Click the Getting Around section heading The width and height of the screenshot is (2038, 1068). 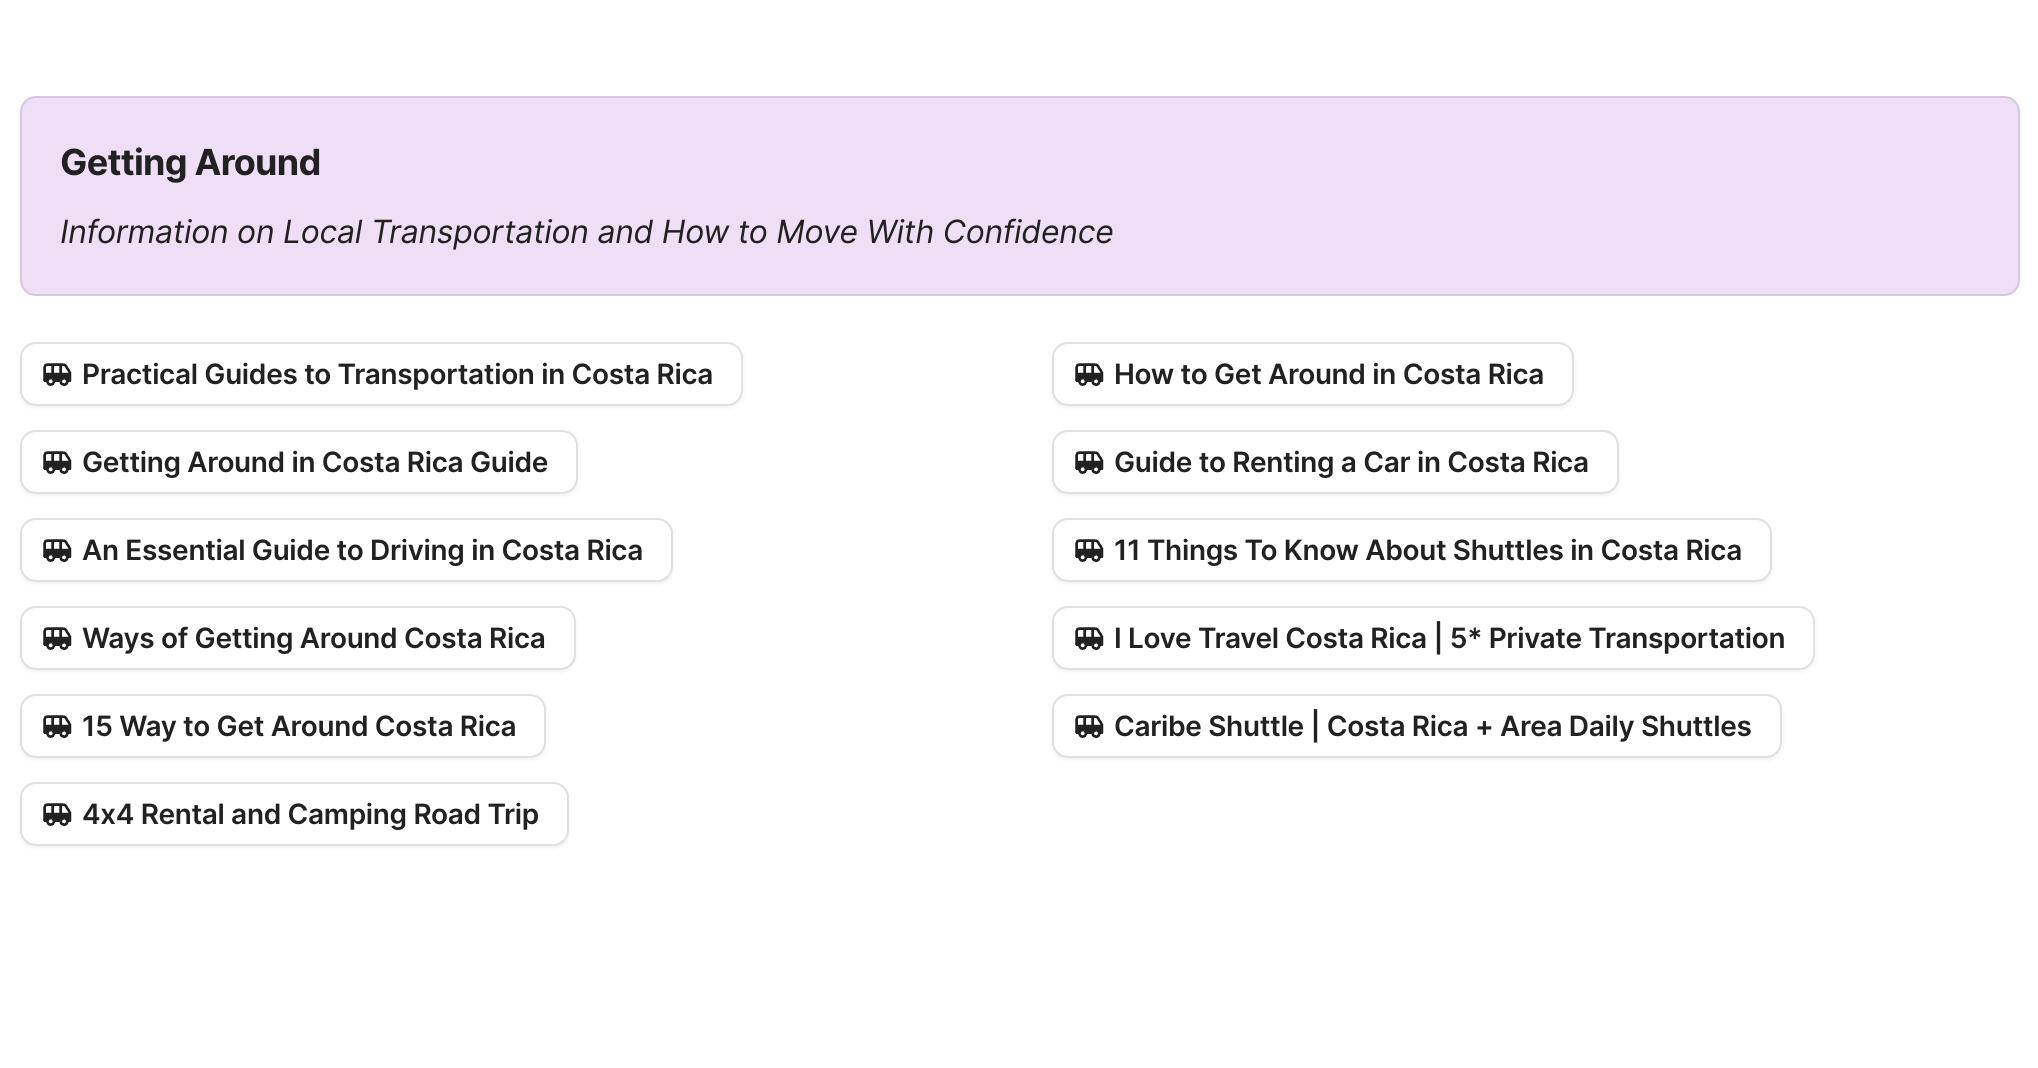190,163
